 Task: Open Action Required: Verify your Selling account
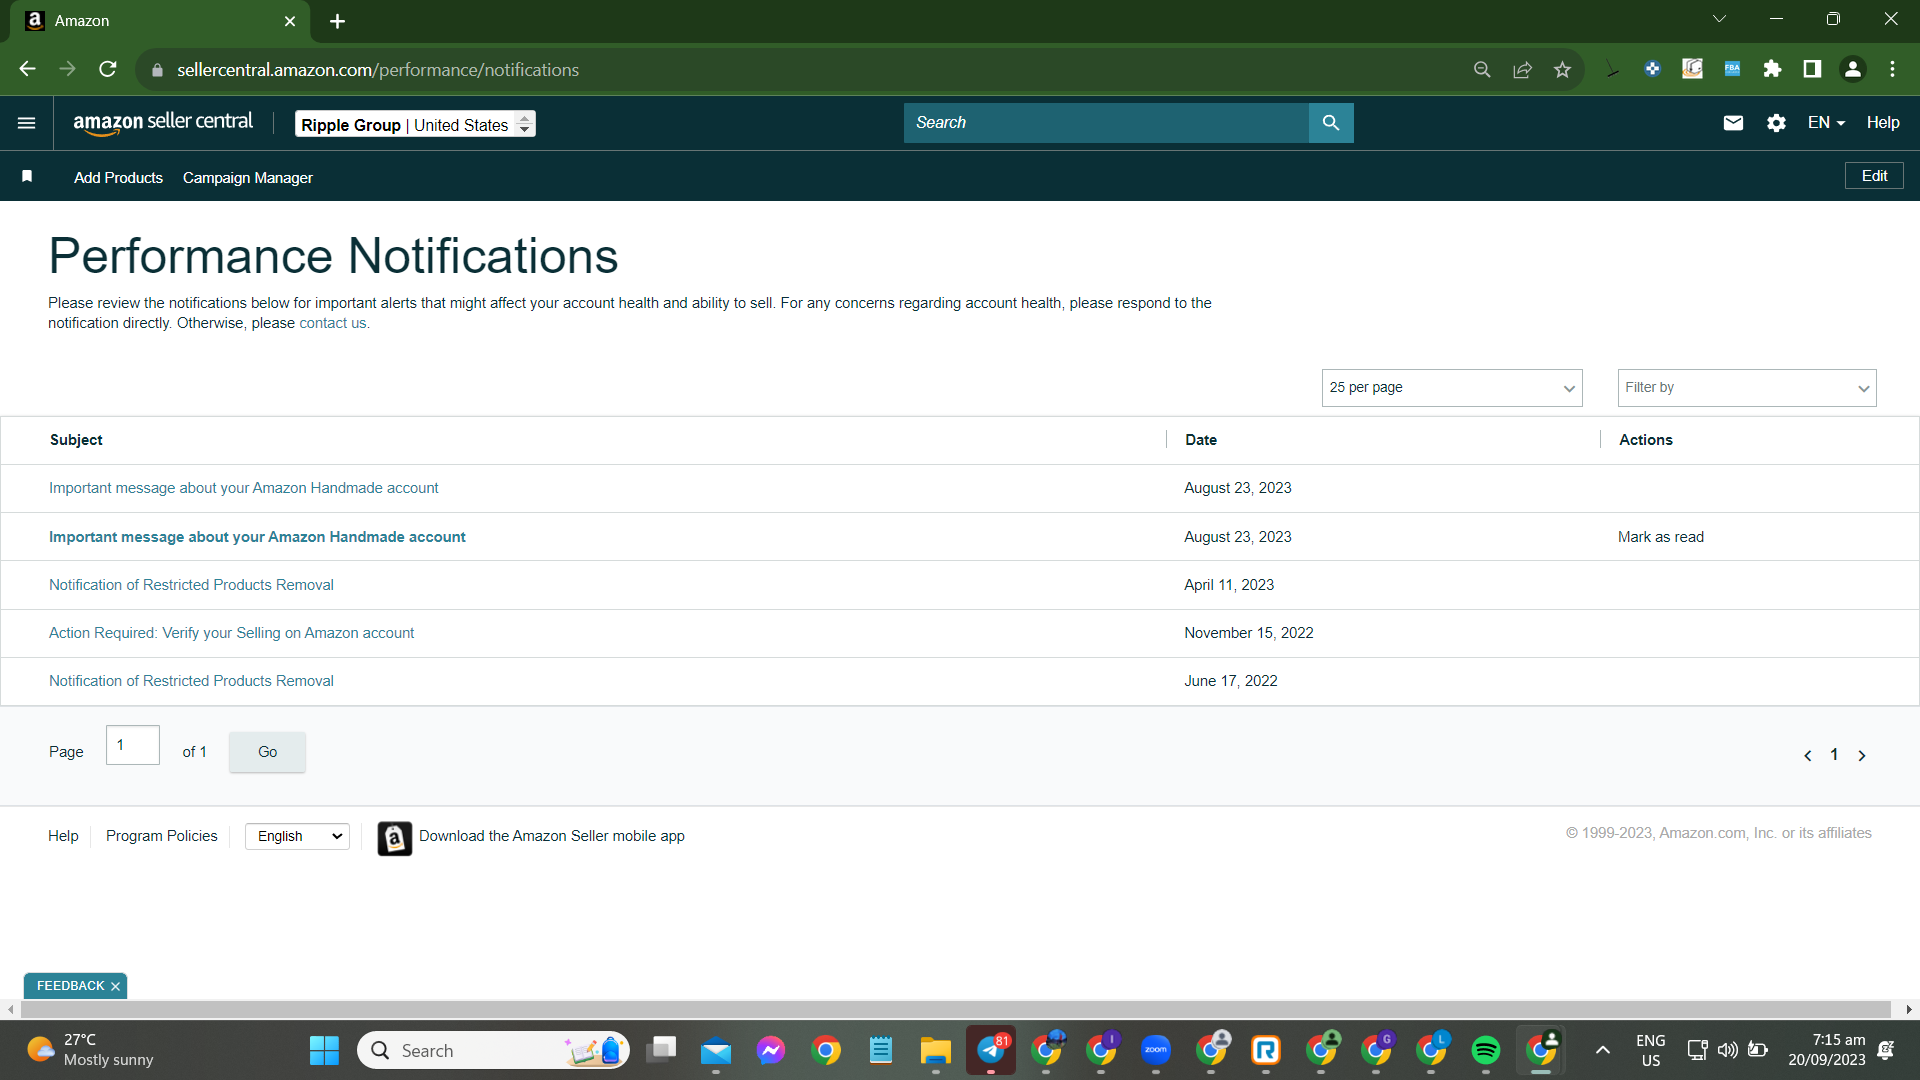coord(231,633)
